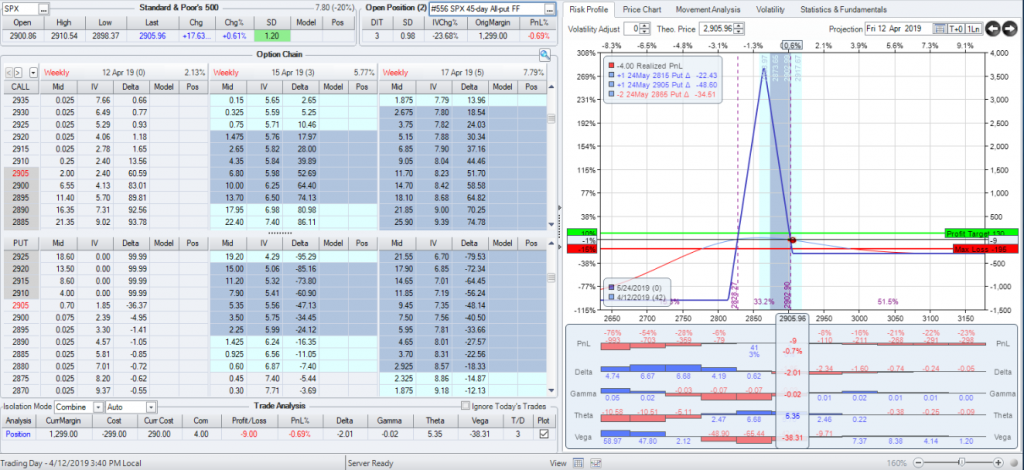
Task: Click the Theo. Price stepper arrows
Action: click(x=739, y=29)
